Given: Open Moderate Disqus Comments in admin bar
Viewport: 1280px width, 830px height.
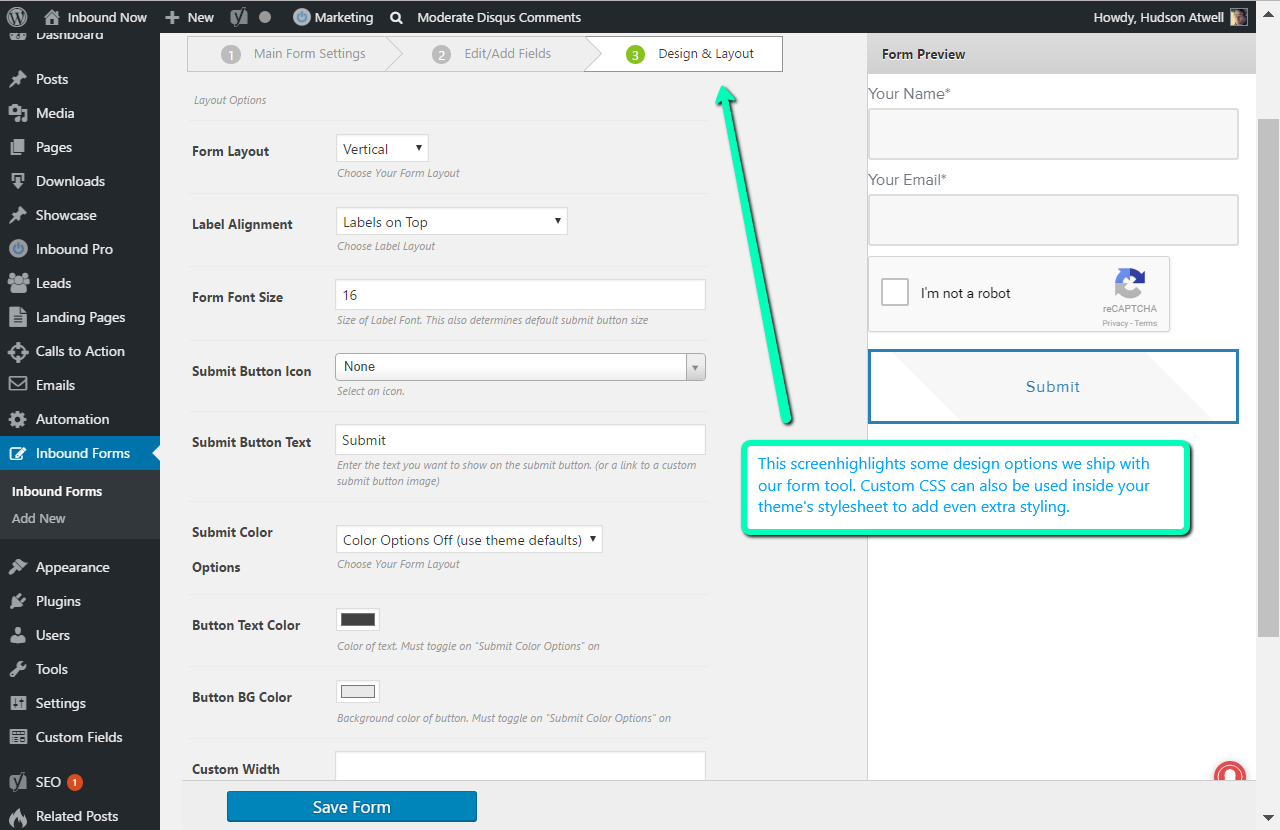Looking at the screenshot, I should 499,17.
